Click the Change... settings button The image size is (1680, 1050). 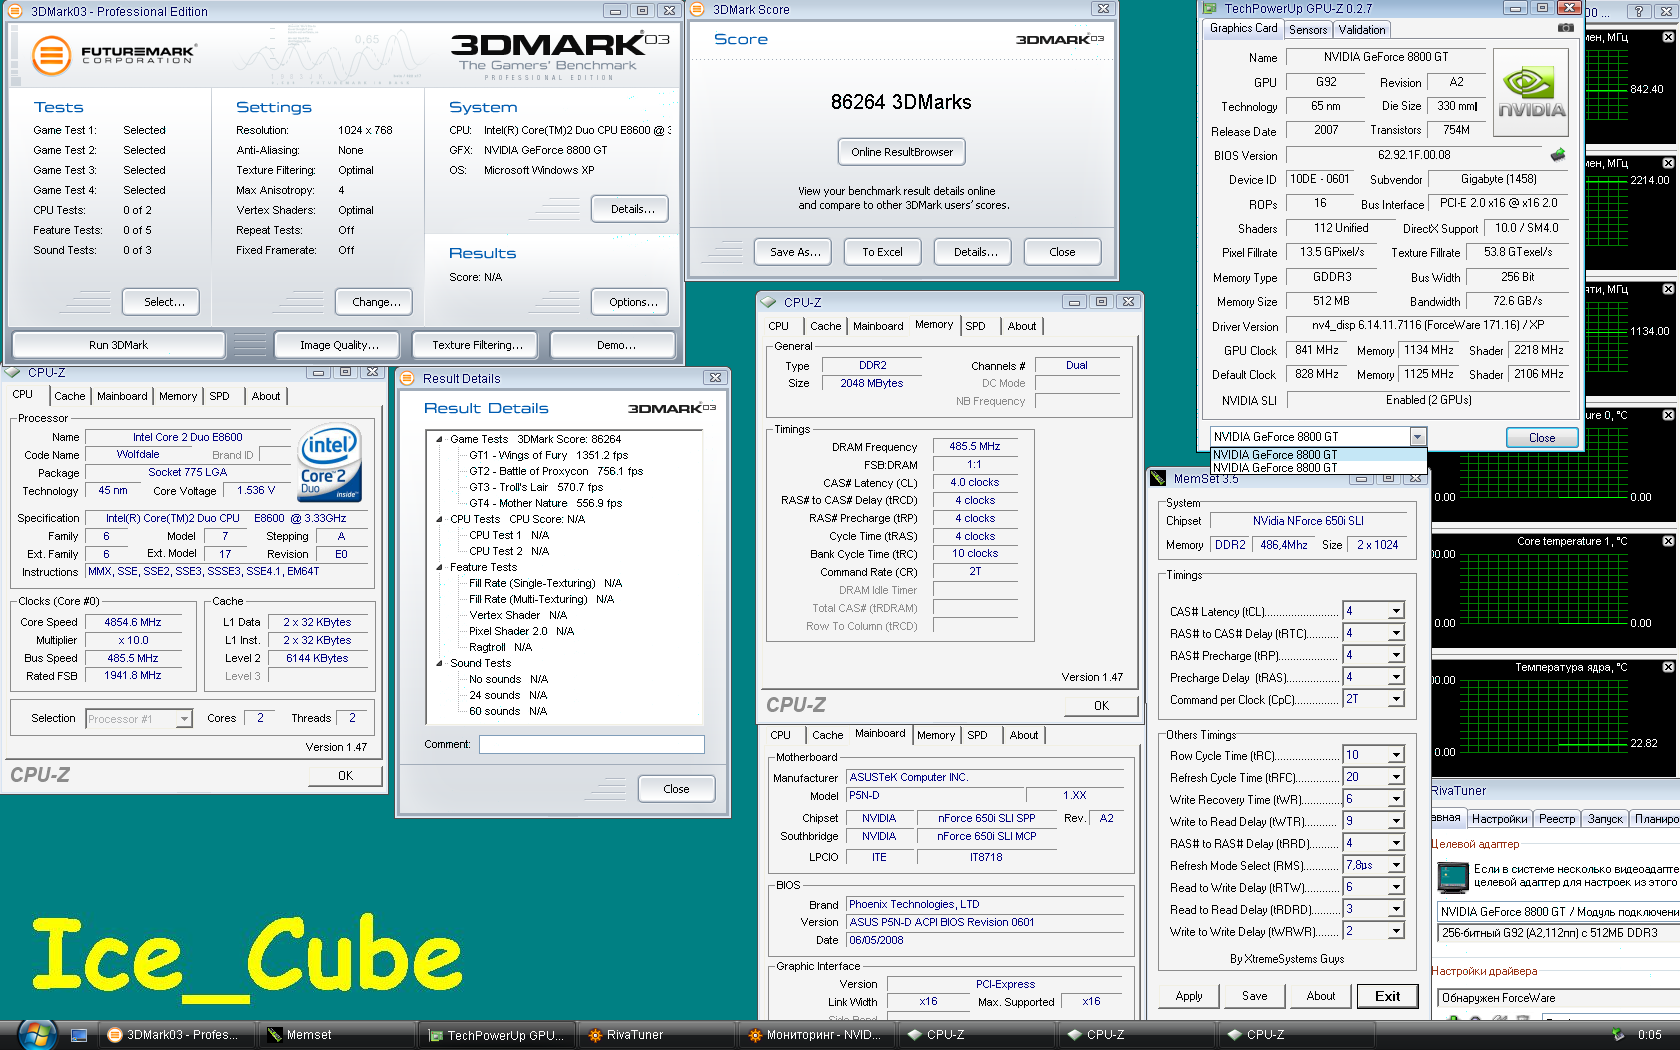click(376, 302)
